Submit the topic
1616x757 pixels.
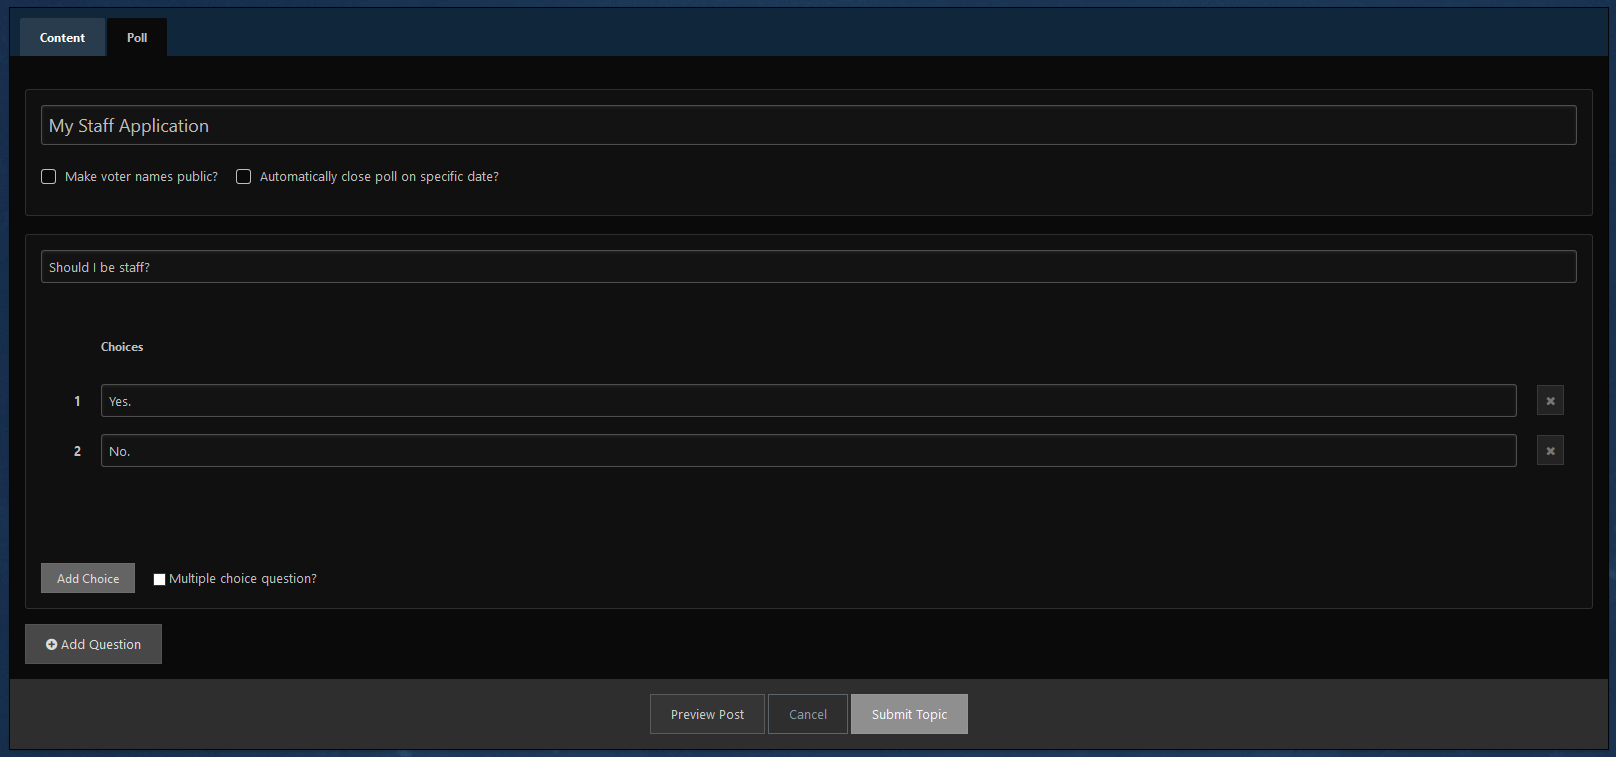pos(909,714)
